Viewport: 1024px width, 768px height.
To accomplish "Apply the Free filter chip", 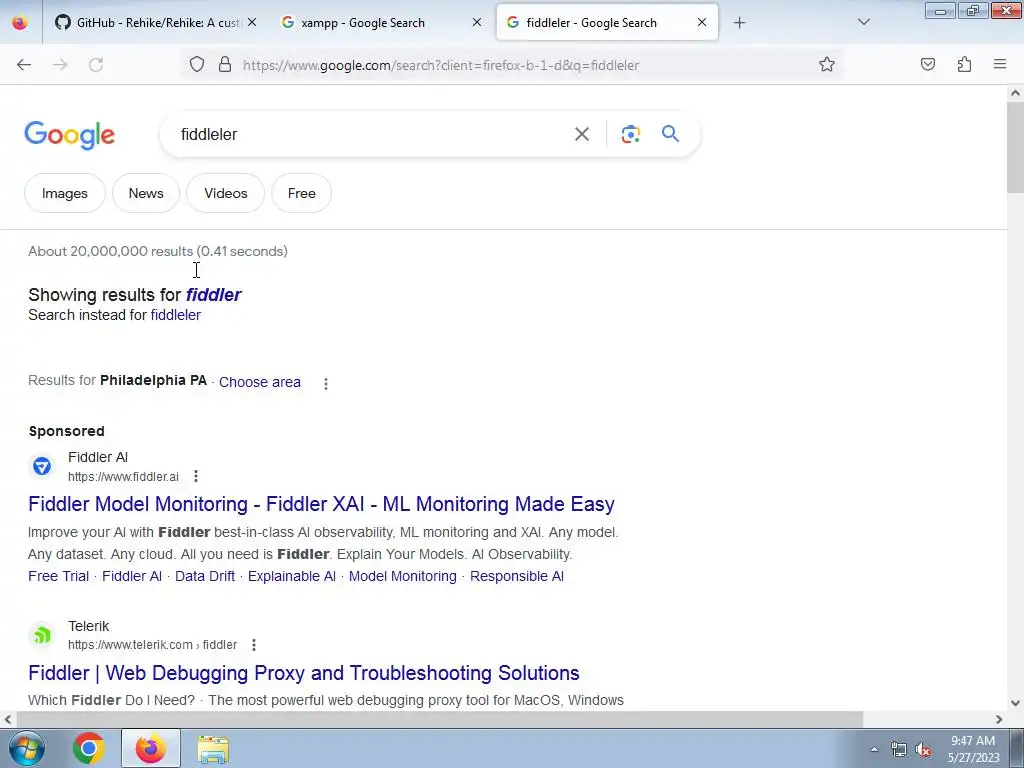I will [302, 193].
